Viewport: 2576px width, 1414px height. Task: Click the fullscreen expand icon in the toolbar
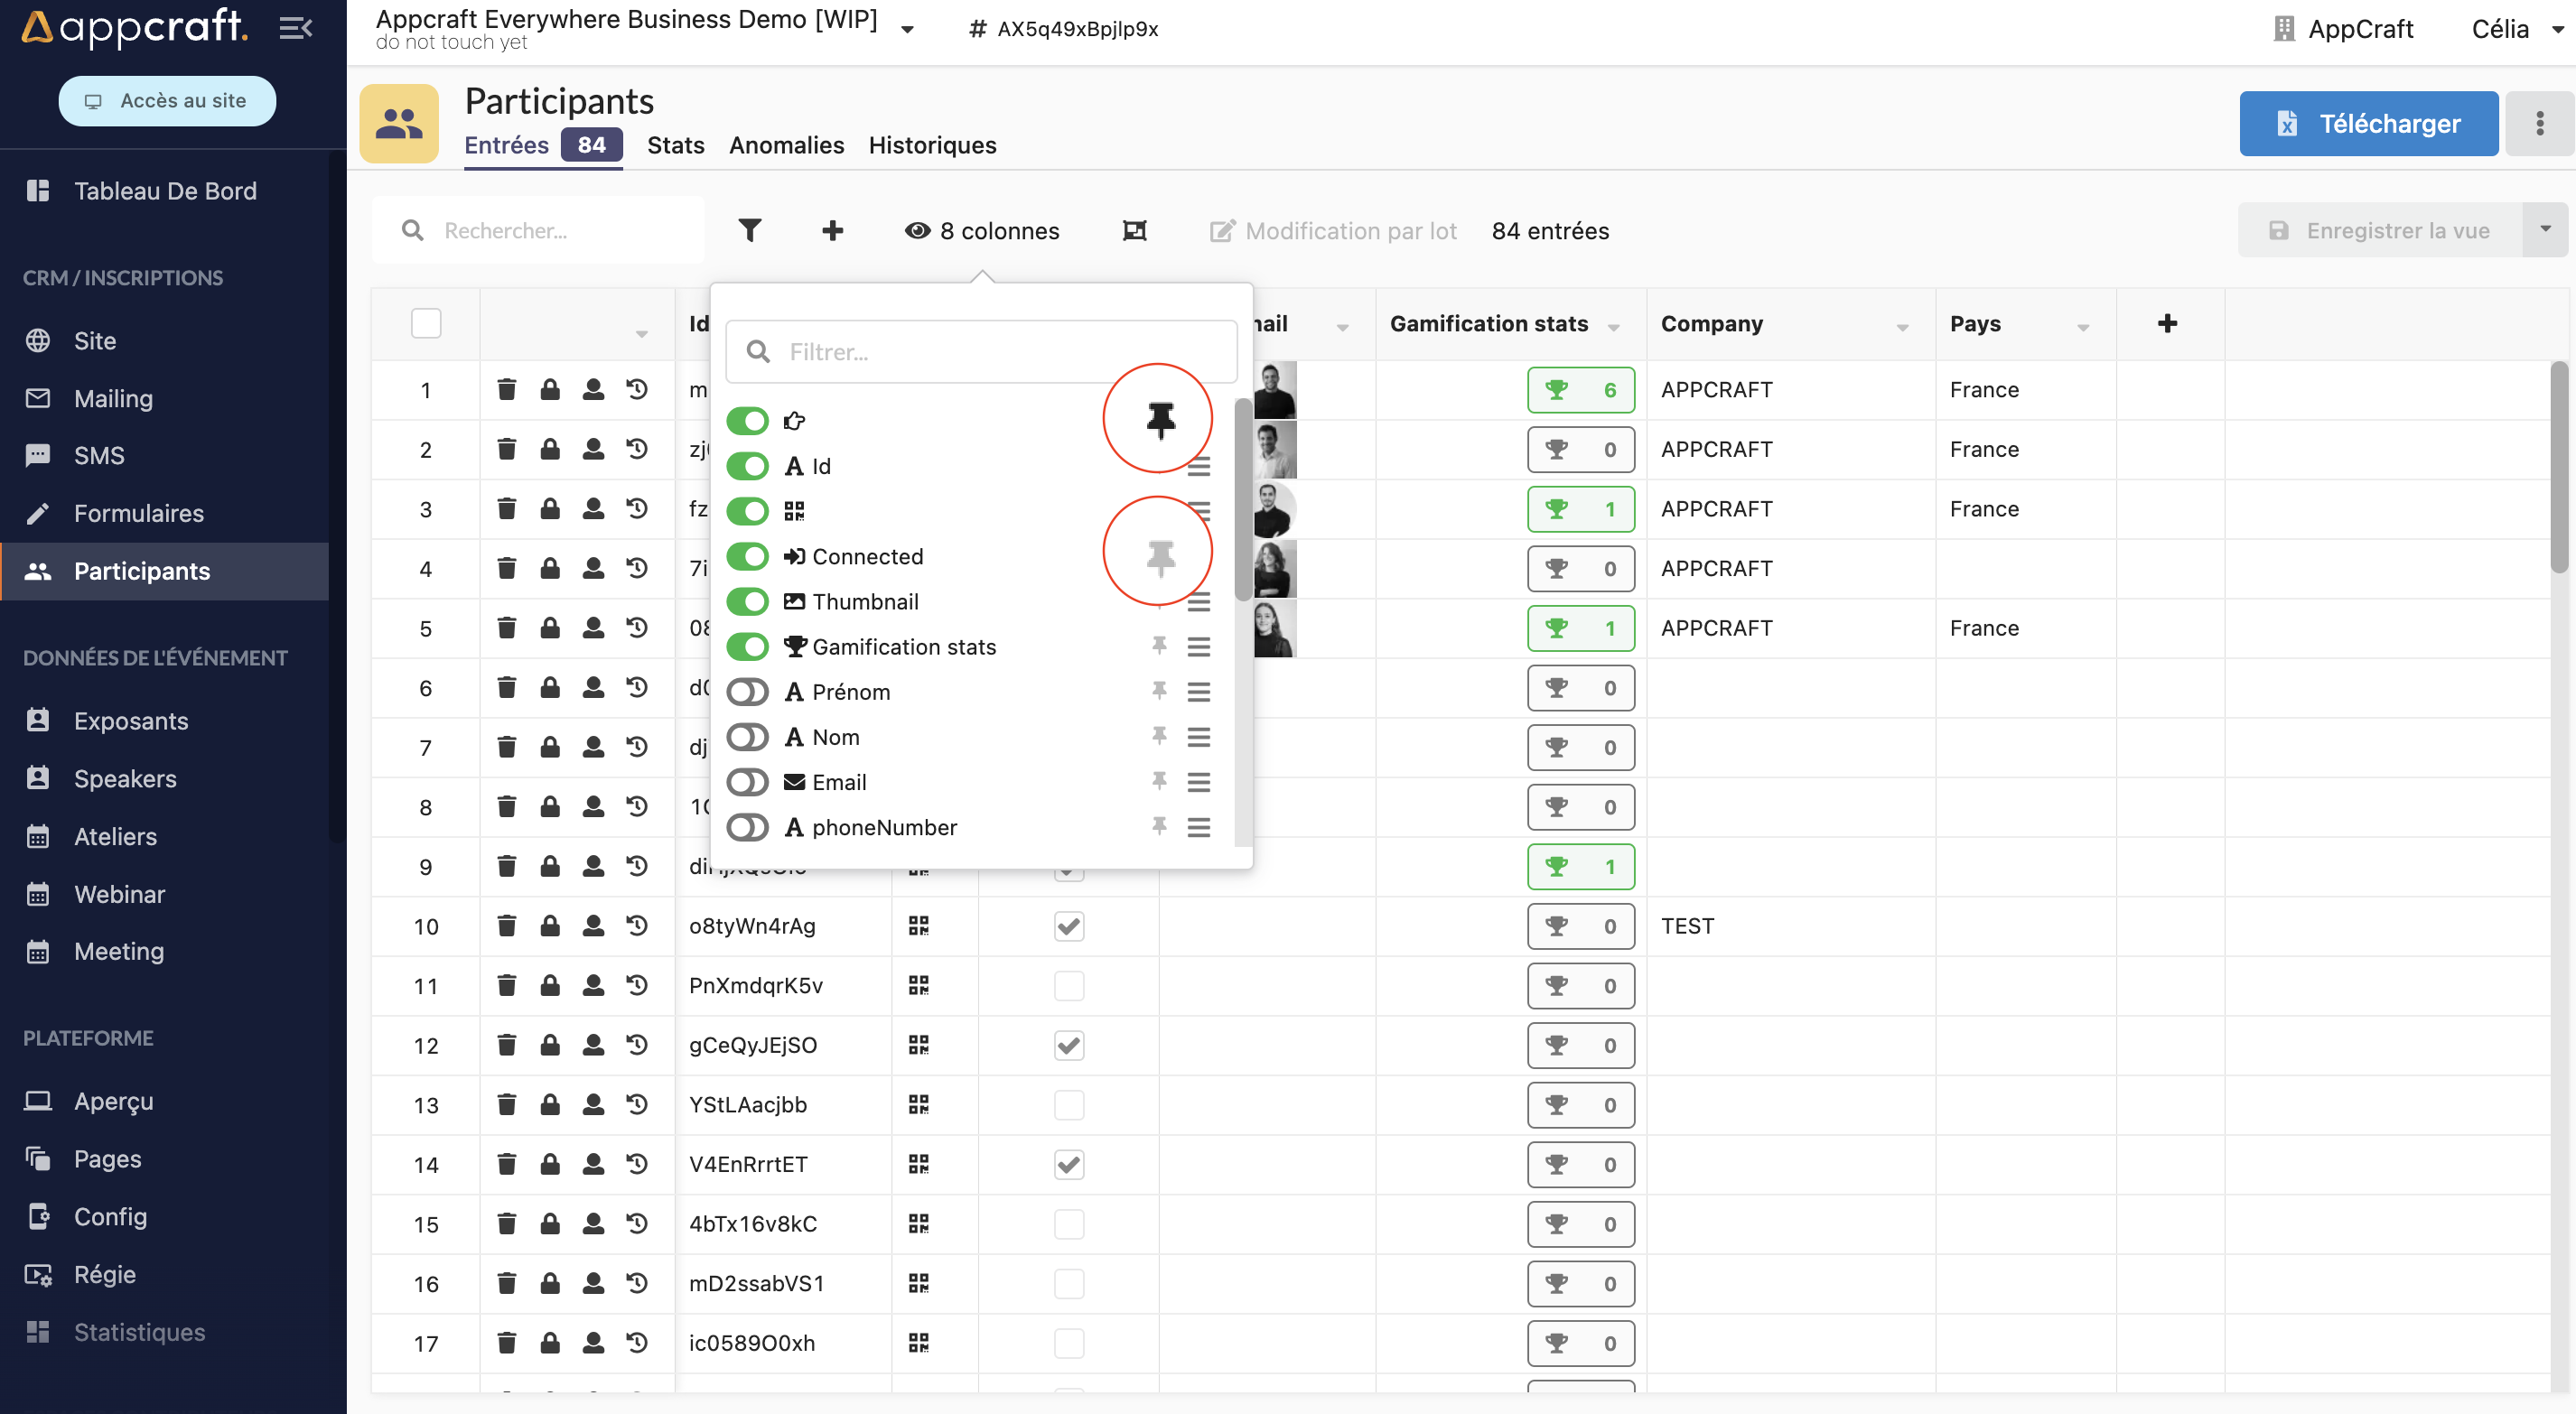pyautogui.click(x=1134, y=230)
